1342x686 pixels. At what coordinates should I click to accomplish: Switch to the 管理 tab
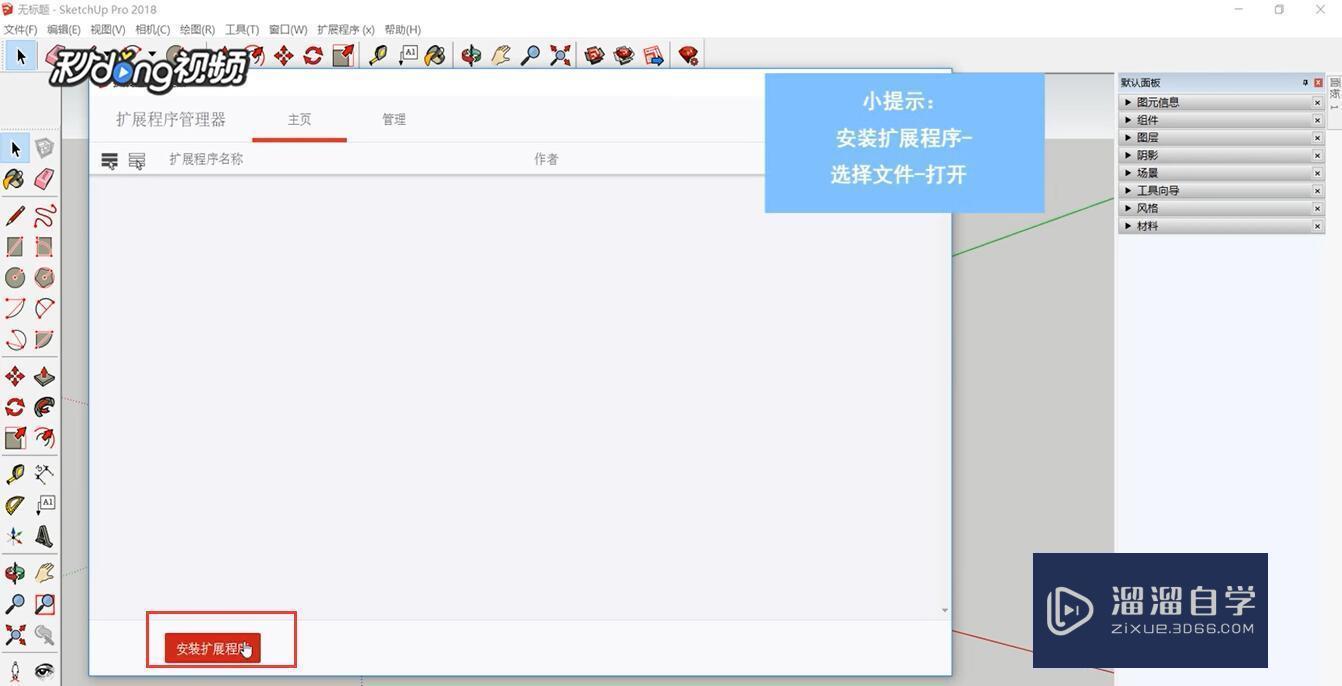pyautogui.click(x=394, y=119)
